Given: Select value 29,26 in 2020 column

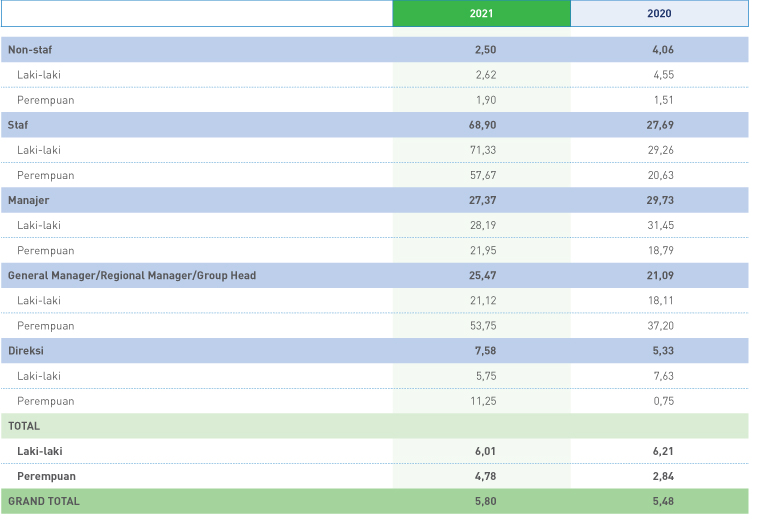Looking at the screenshot, I should (x=660, y=150).
